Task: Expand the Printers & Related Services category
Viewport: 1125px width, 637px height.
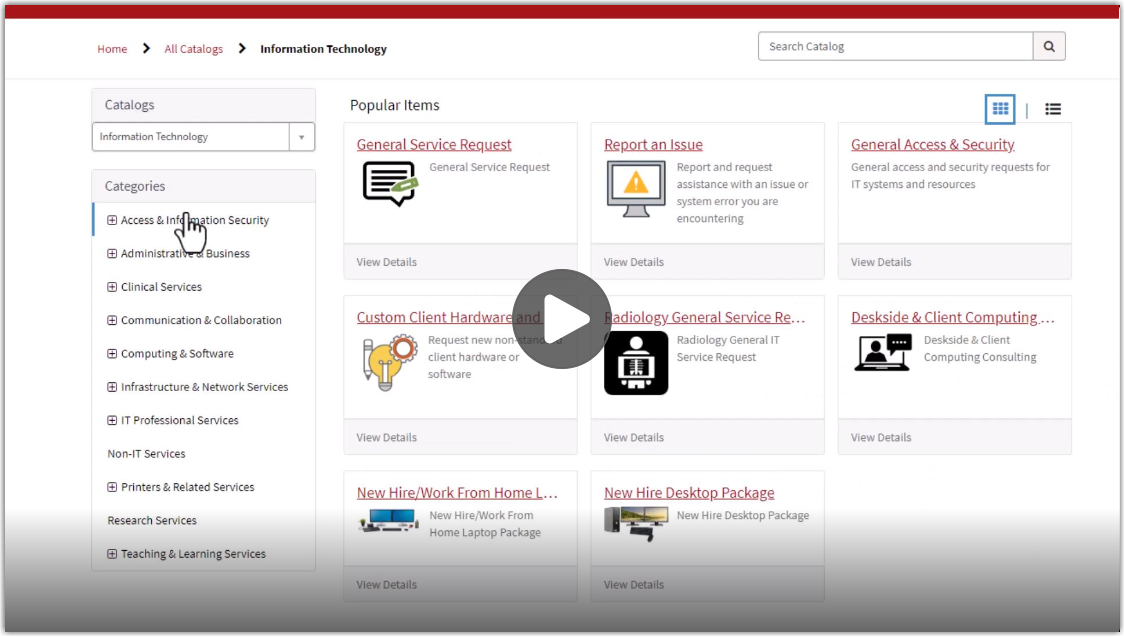Action: 111,487
